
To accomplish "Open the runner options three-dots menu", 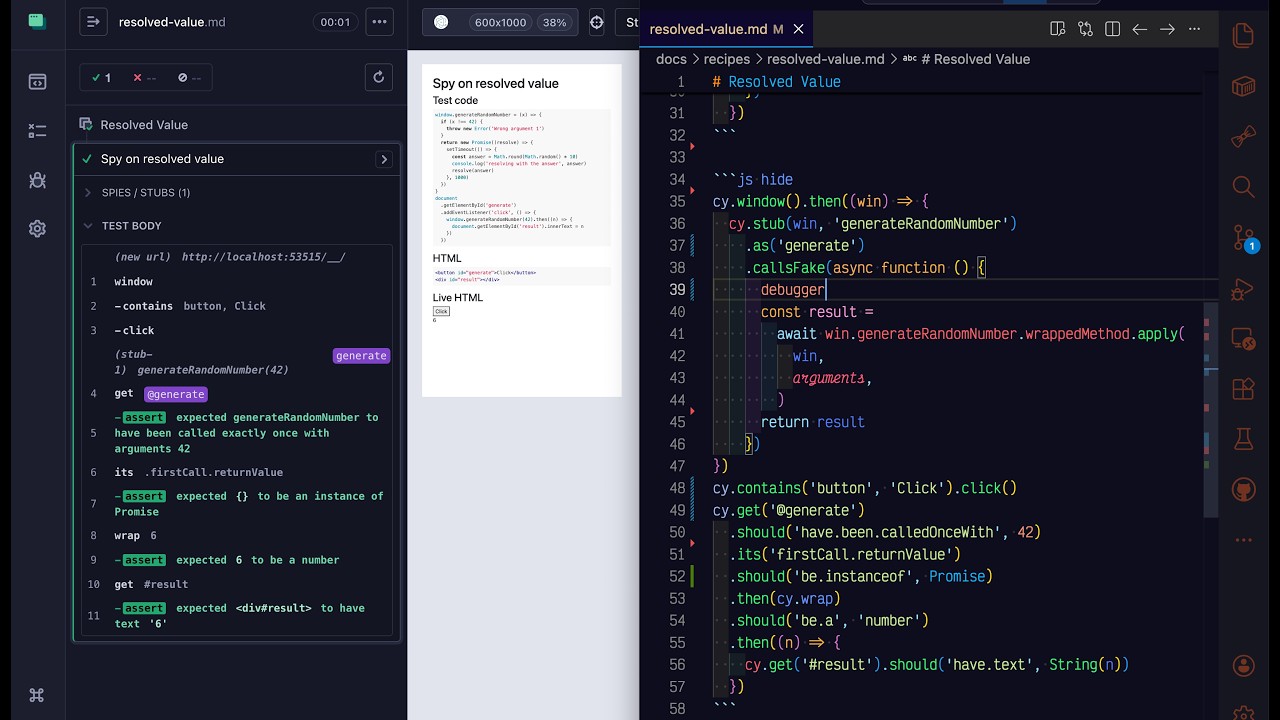I will (379, 22).
